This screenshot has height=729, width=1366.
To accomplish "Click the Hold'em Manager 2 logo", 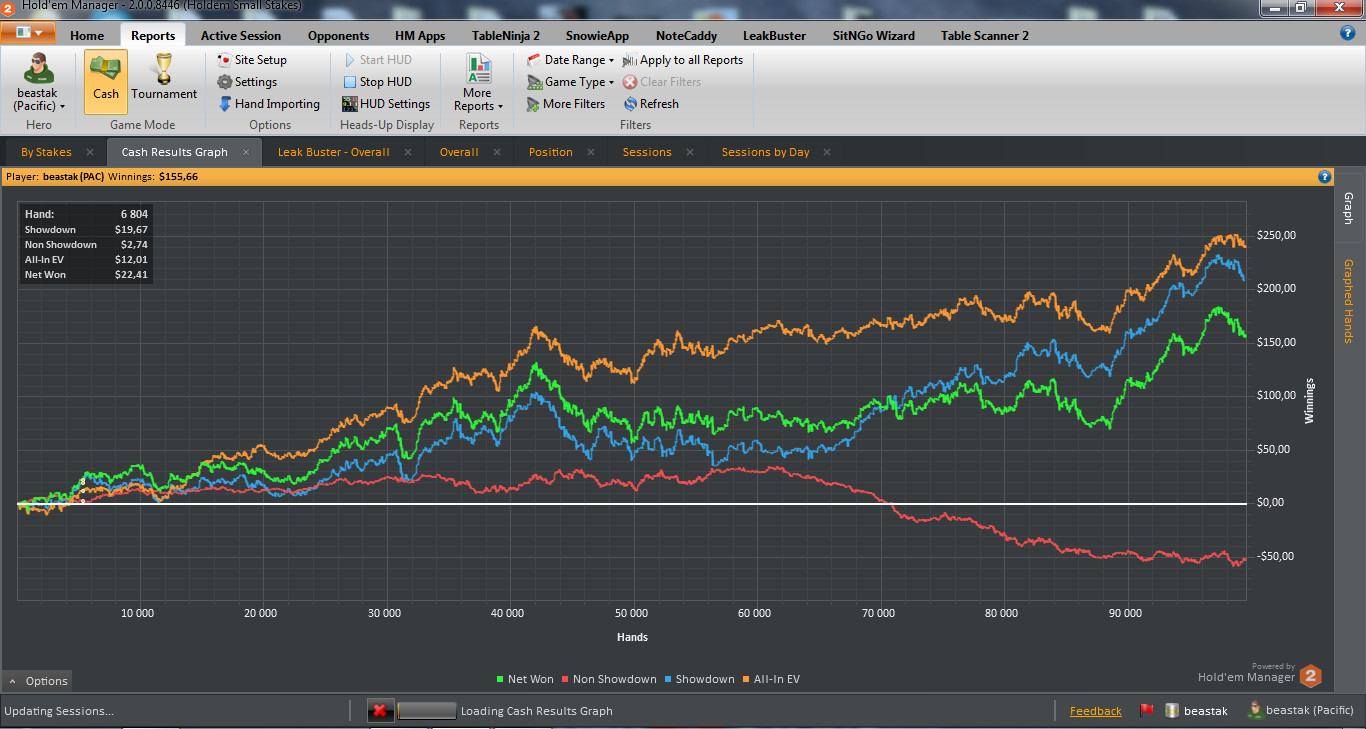I will coord(1311,676).
